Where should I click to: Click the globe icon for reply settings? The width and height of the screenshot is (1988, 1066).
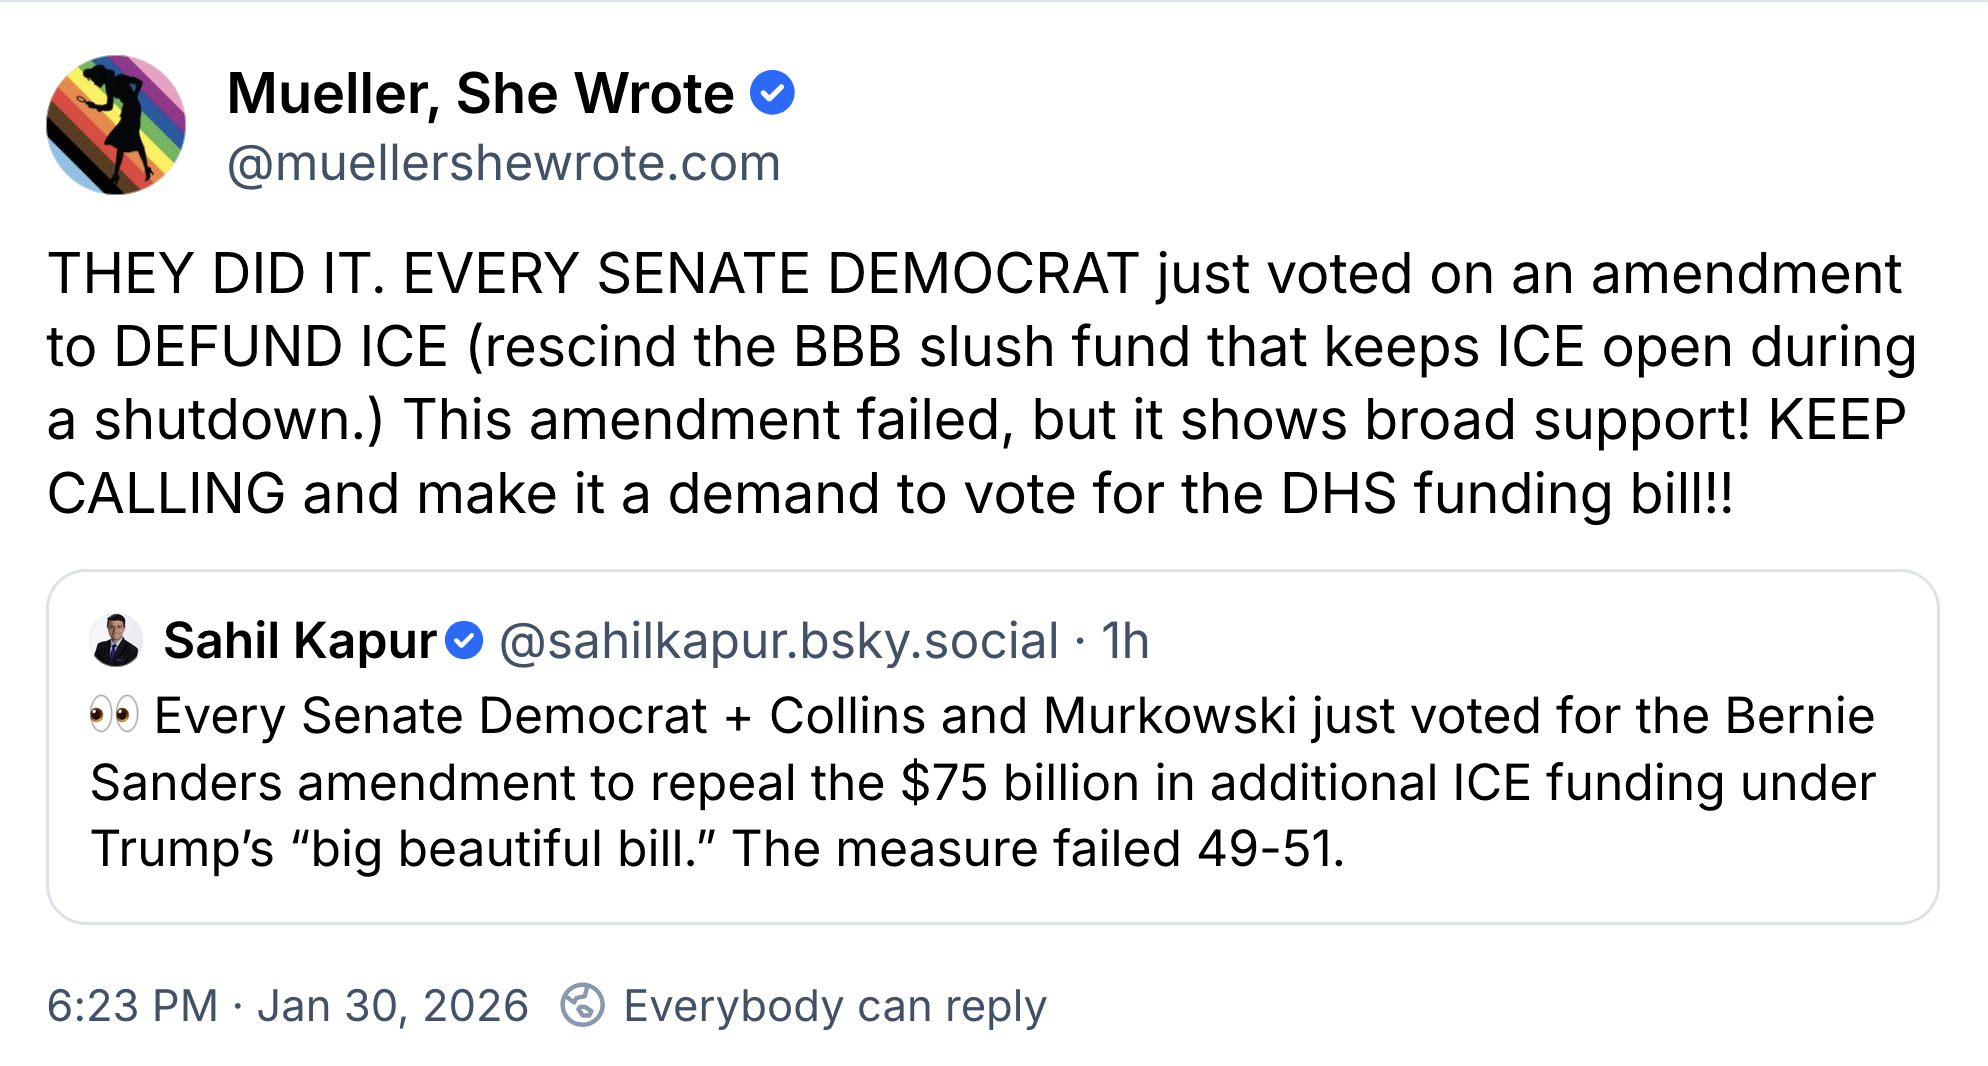tap(582, 1005)
